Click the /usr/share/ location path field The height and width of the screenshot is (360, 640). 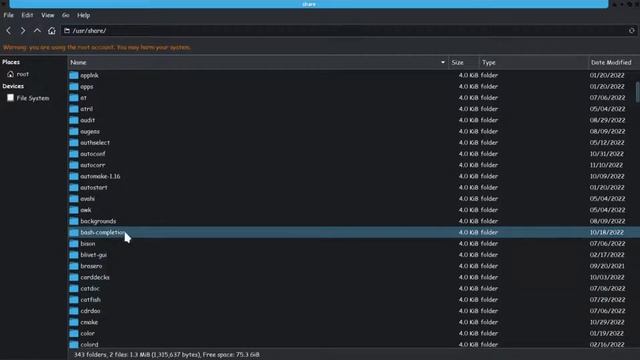point(348,31)
